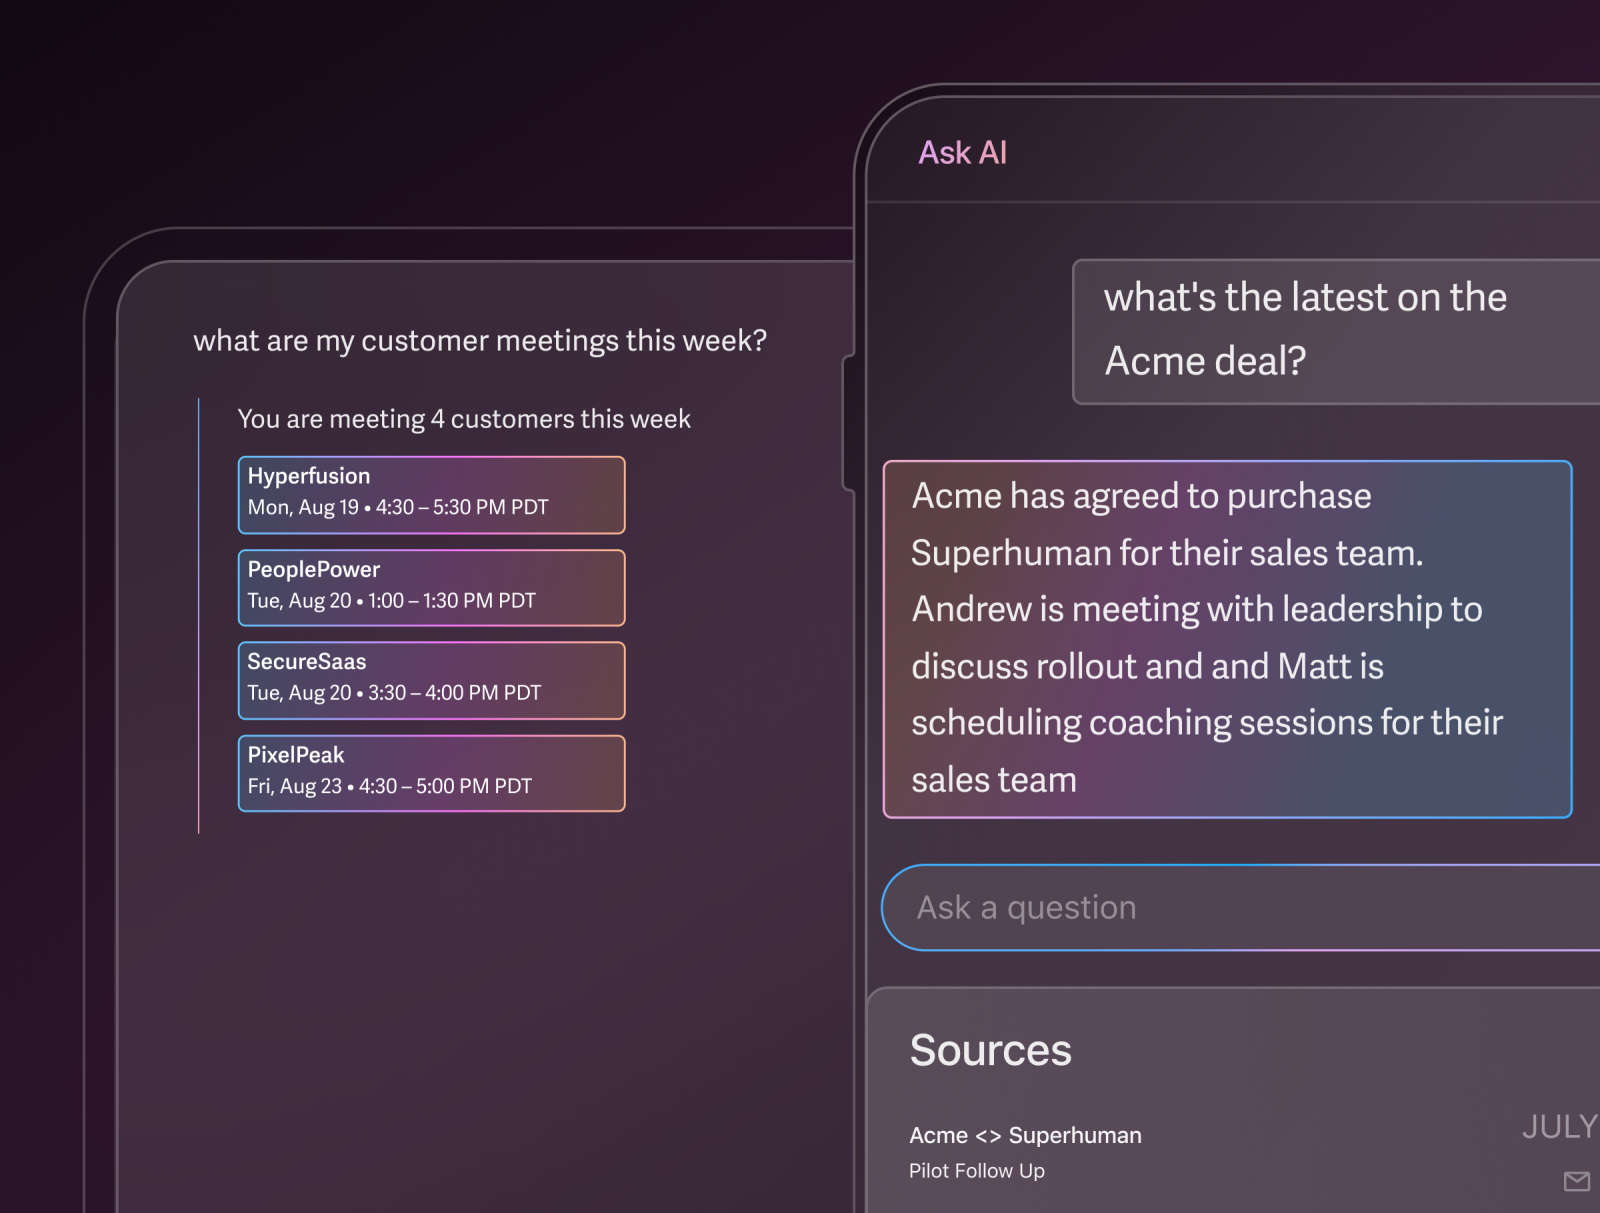Click the Acme purchase answer message

[x=1227, y=639]
